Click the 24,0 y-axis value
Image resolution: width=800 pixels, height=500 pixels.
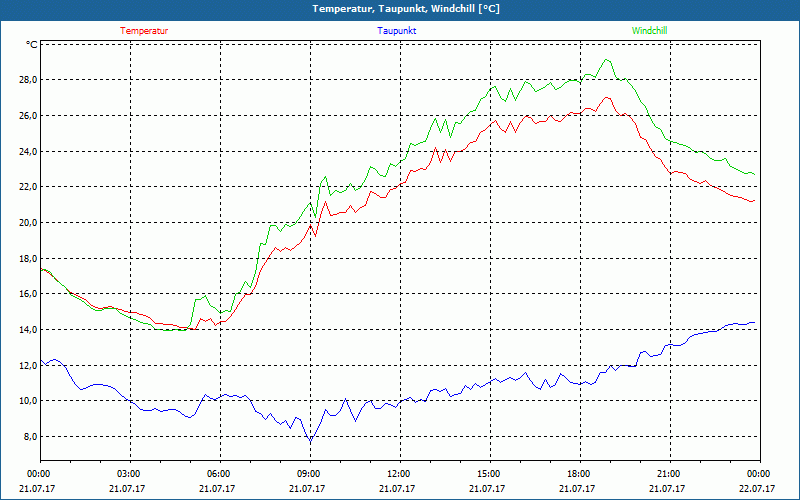[x=29, y=152]
